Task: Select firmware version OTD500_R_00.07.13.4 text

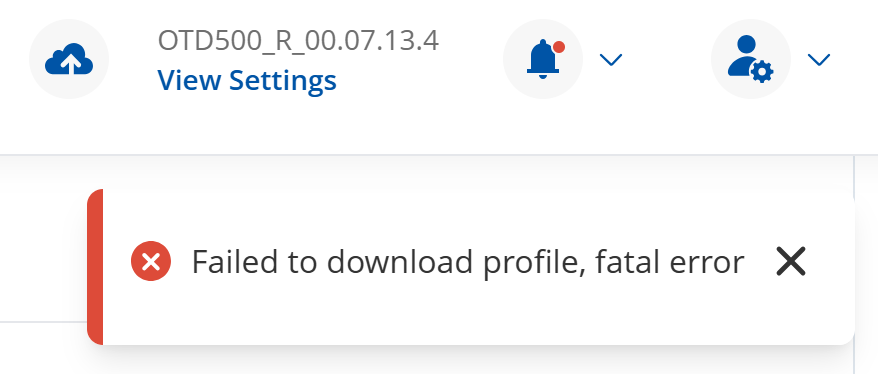Action: coord(298,41)
